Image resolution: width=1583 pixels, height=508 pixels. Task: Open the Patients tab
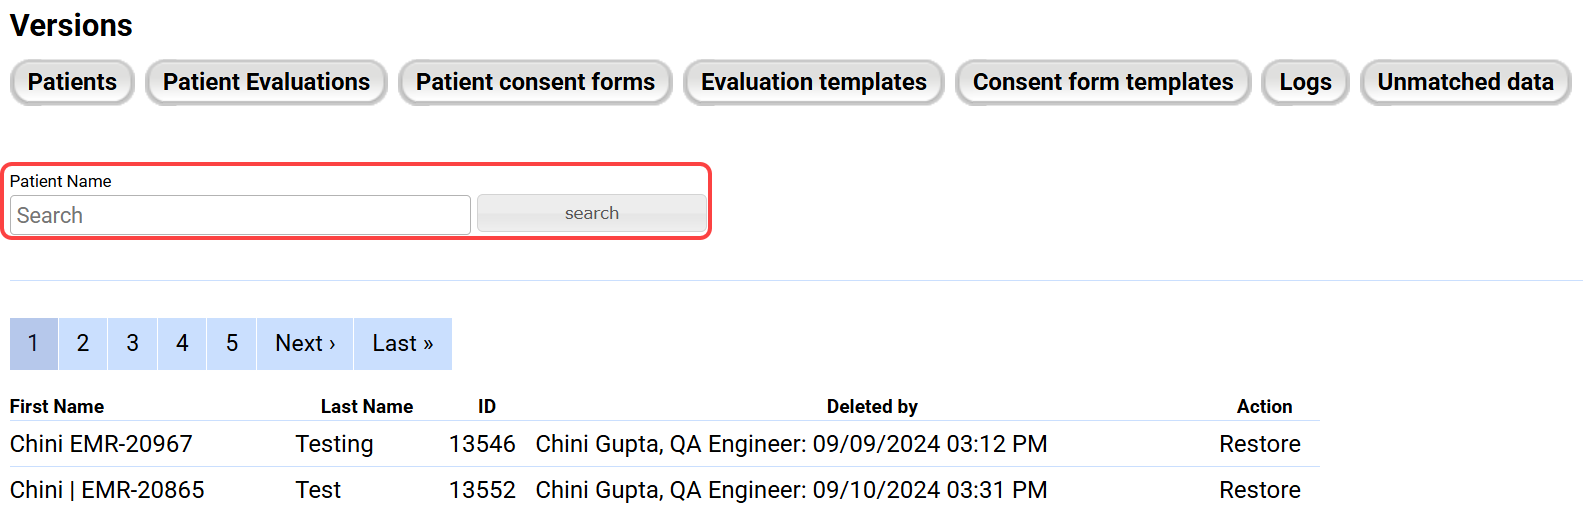72,82
